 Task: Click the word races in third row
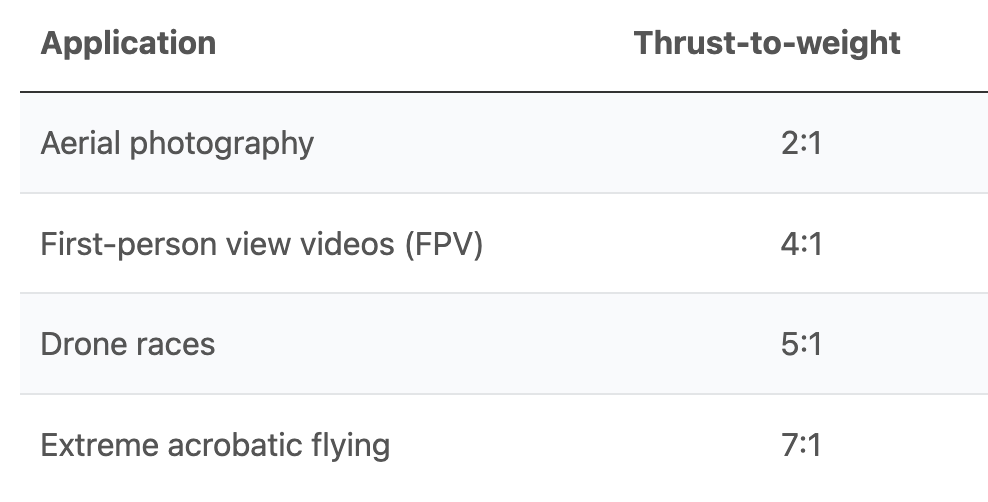(173, 346)
